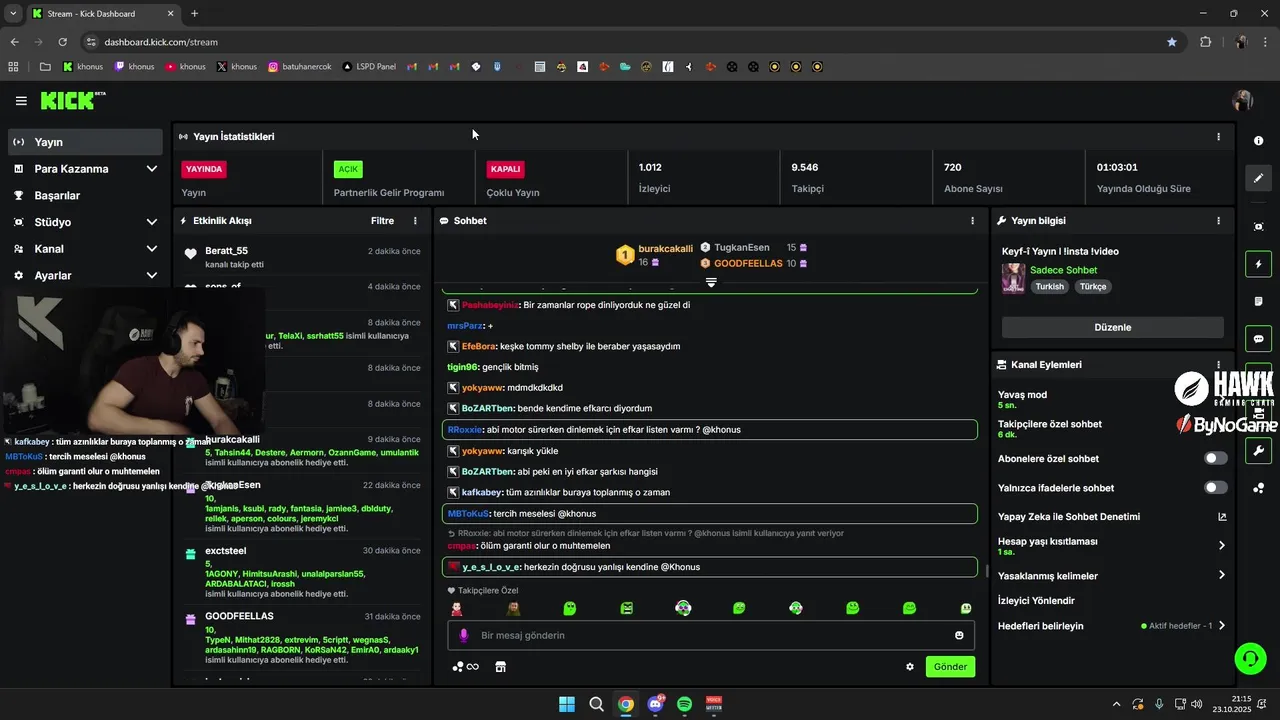1280x720 pixels.
Task: Open the LSPD Panel bookmark
Action: tap(369, 67)
